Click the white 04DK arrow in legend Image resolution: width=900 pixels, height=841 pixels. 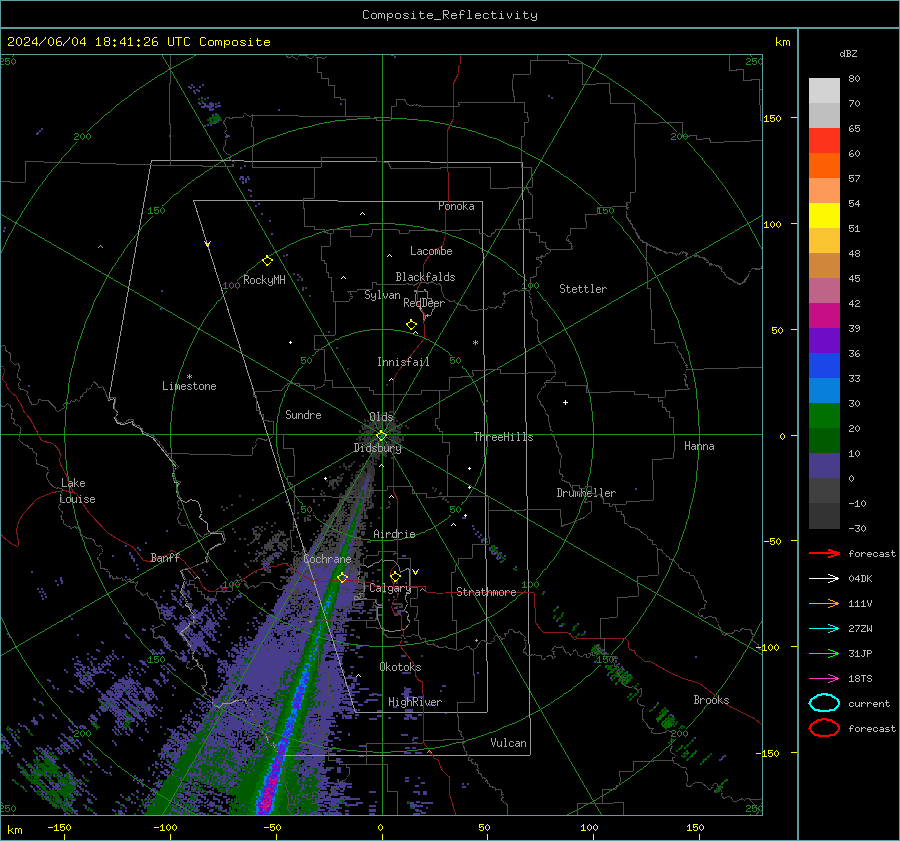tap(824, 578)
